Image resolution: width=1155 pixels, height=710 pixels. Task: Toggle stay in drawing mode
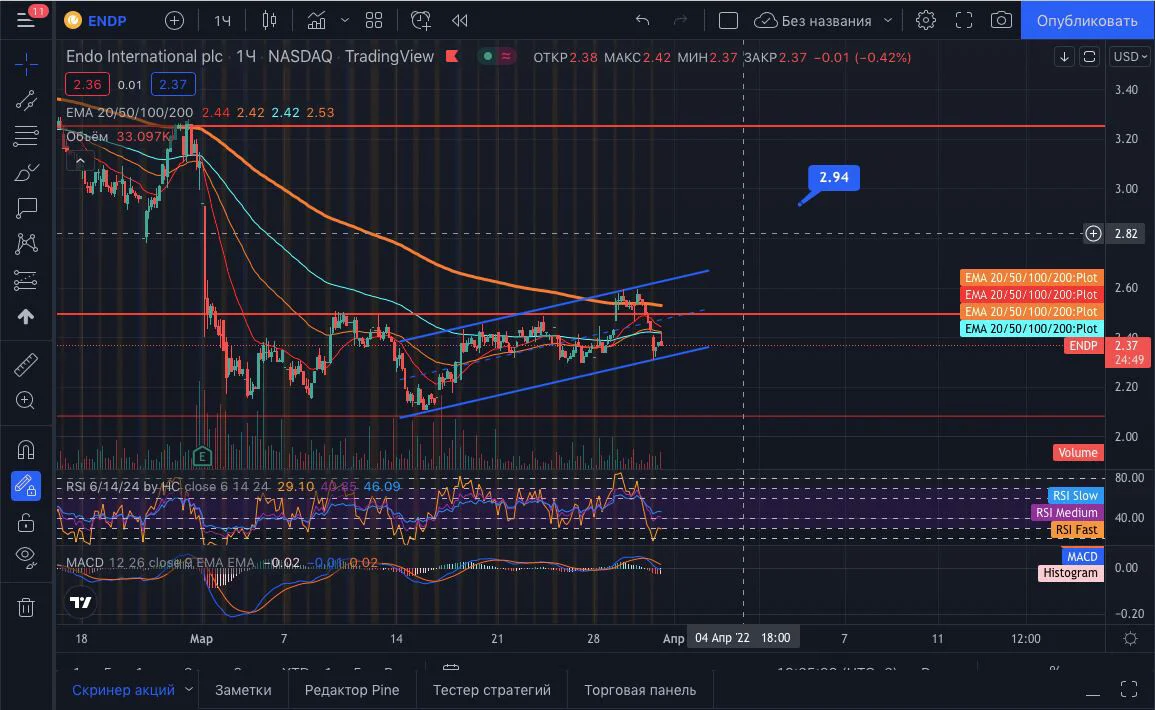click(26, 486)
